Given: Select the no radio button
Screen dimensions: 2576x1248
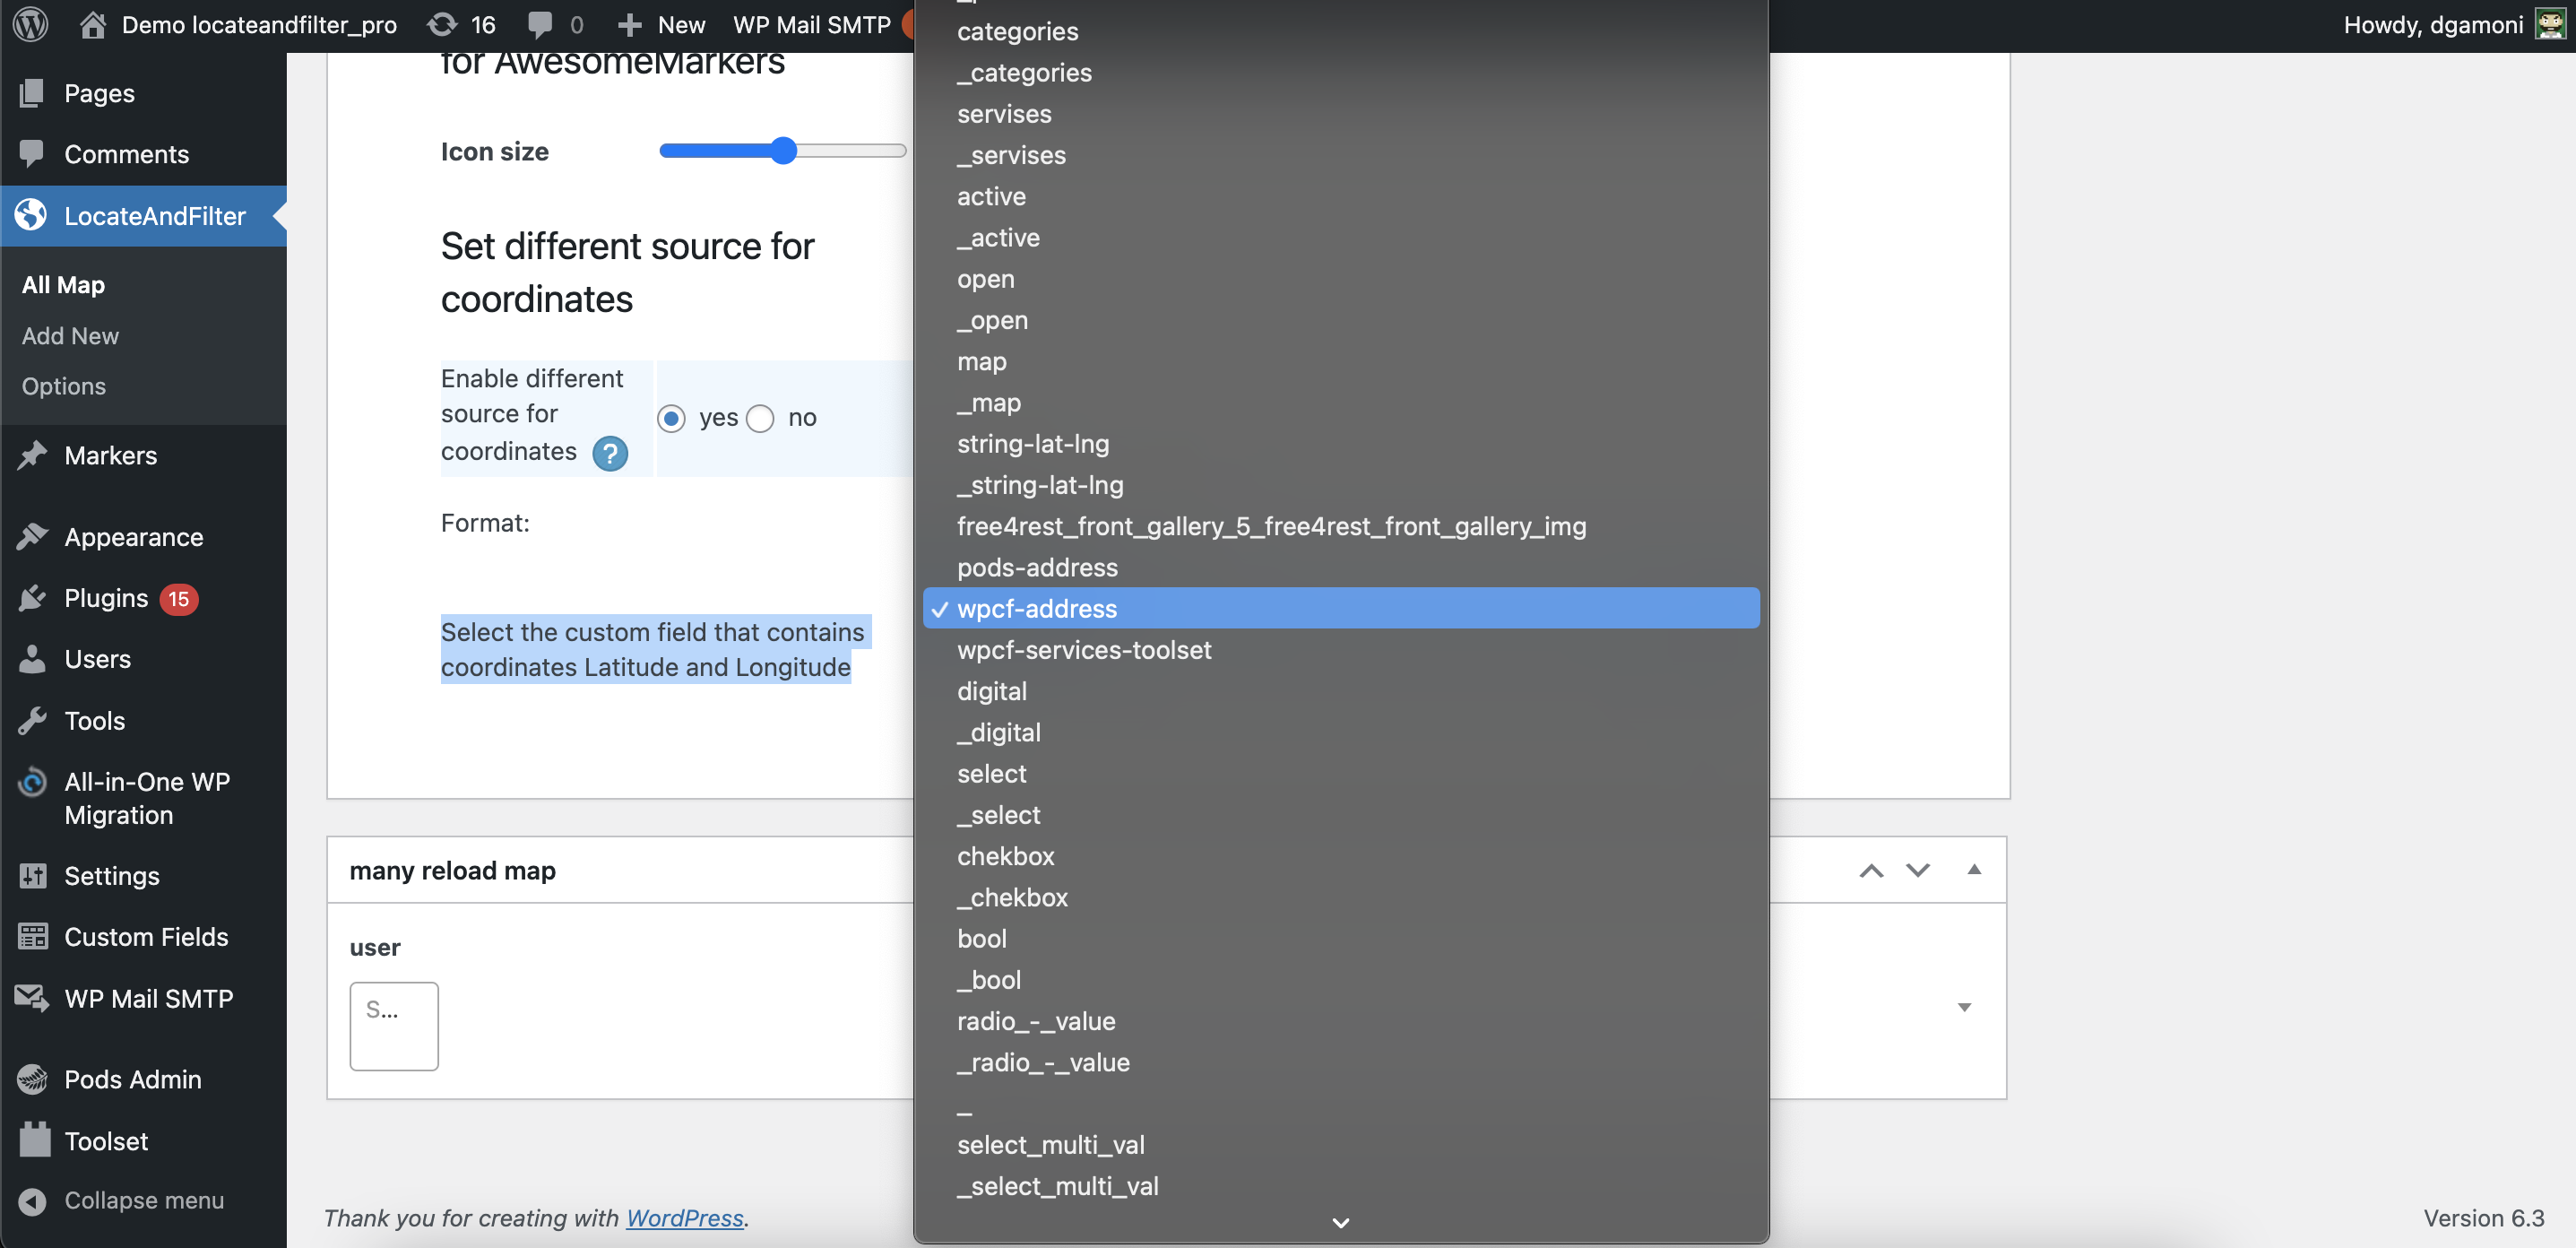Looking at the screenshot, I should (x=760, y=418).
